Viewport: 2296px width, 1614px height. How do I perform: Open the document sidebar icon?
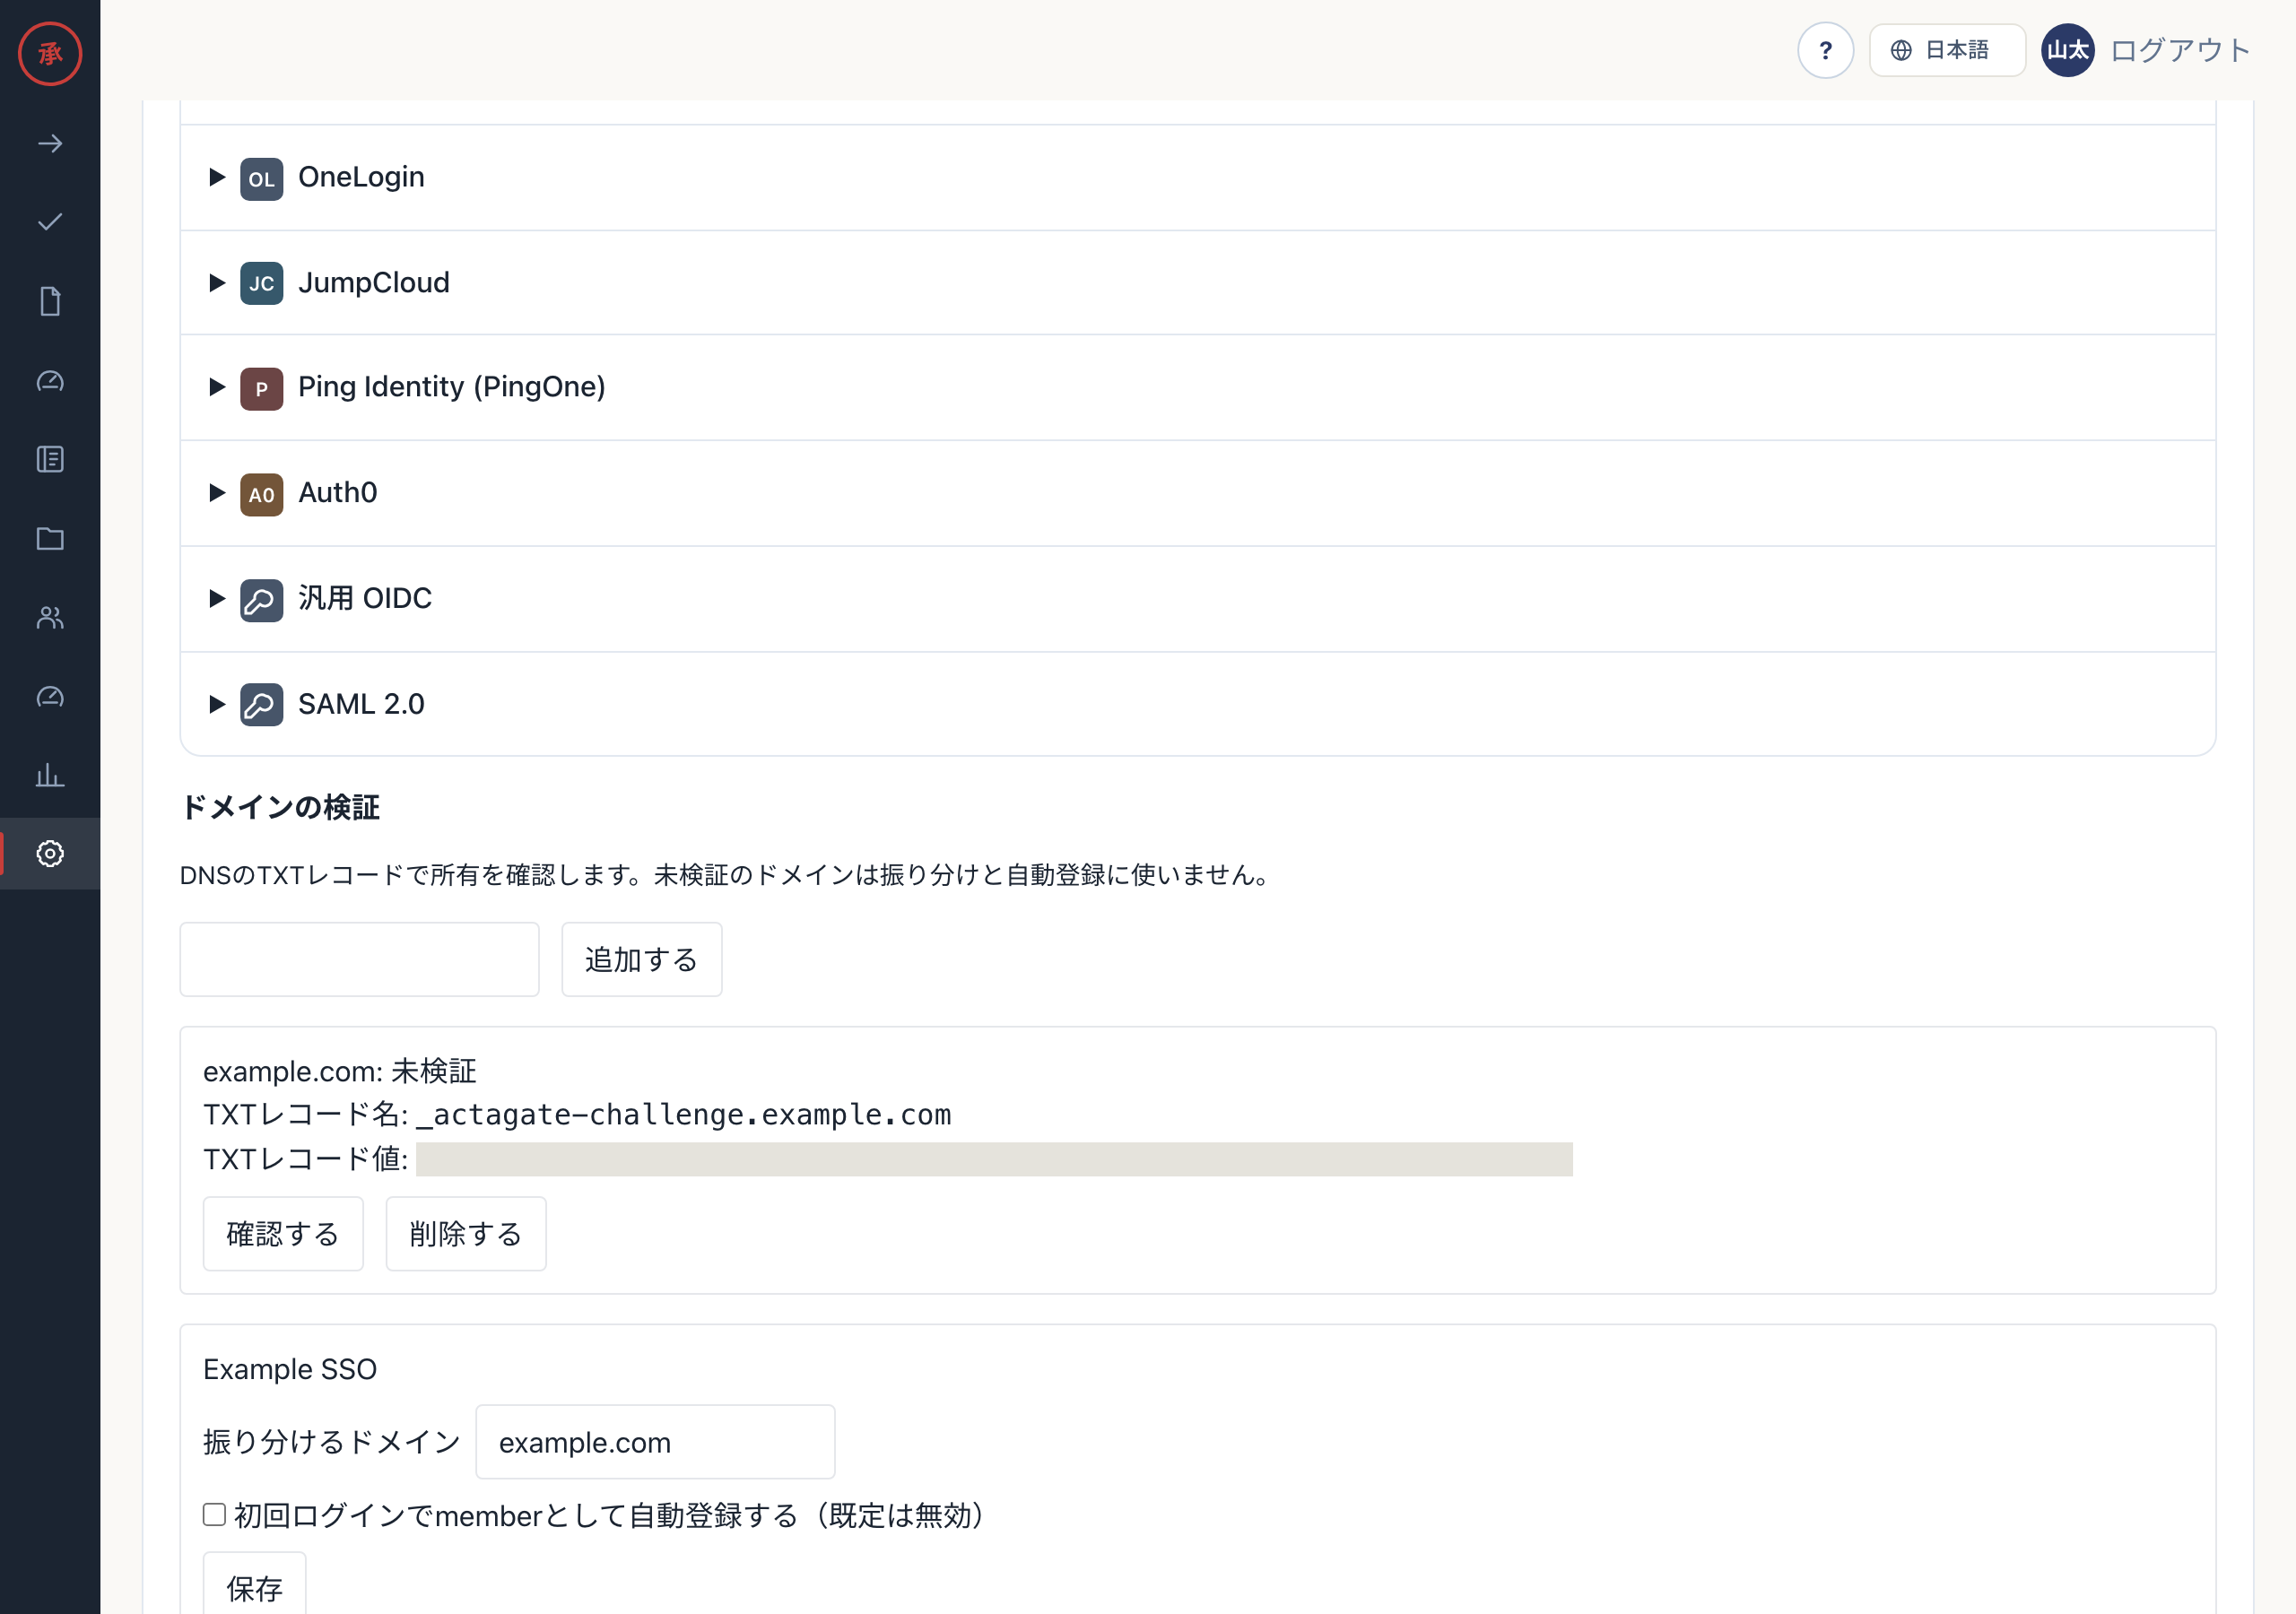pos(50,301)
